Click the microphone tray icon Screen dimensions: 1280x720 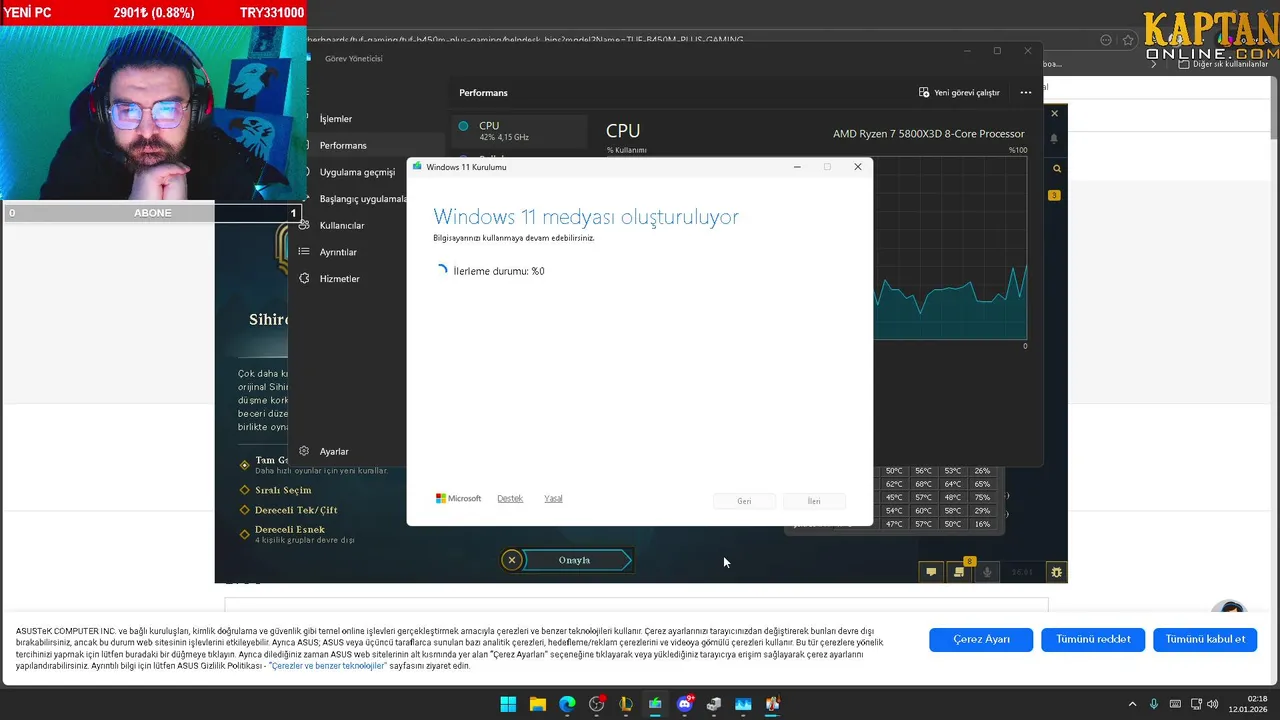click(x=1154, y=704)
